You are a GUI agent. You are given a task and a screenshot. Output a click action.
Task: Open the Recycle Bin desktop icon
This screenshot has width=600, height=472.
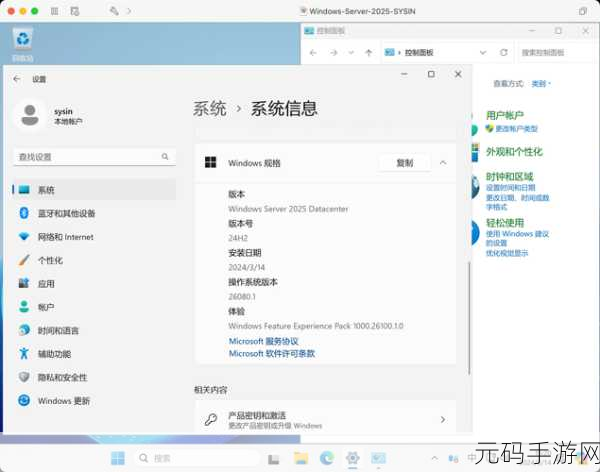(x=23, y=44)
